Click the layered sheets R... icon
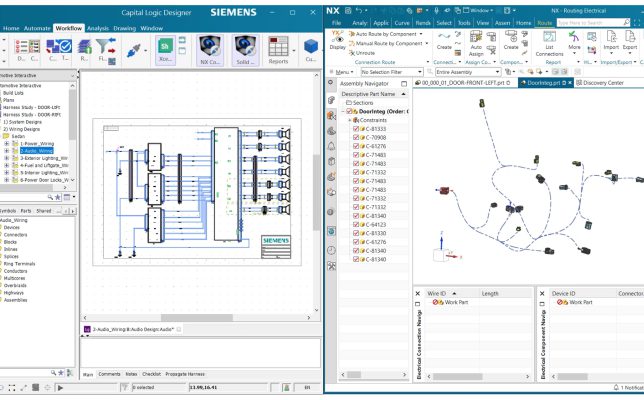 tap(84, 50)
